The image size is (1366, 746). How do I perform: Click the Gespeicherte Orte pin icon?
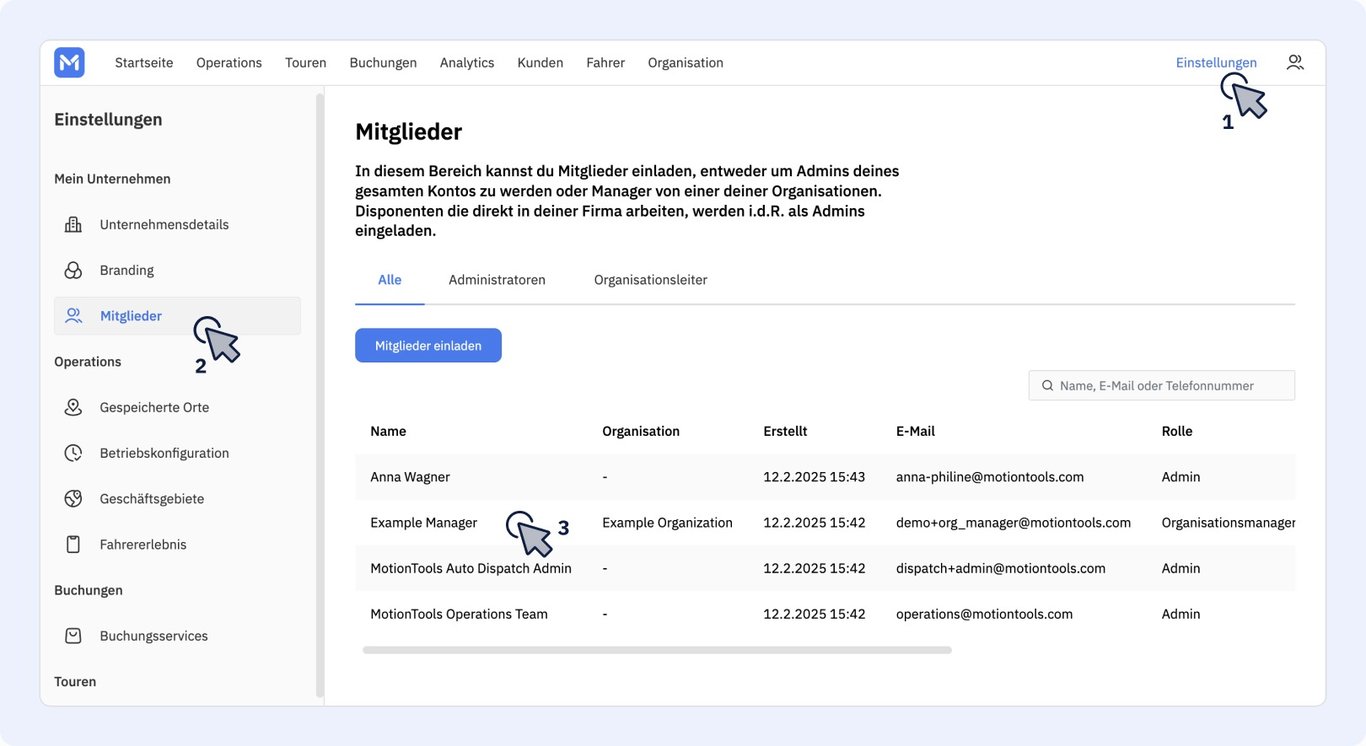pyautogui.click(x=73, y=407)
